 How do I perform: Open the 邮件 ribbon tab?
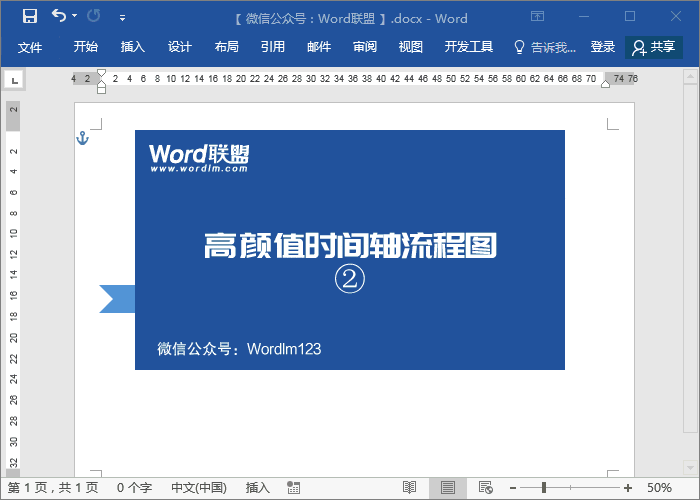(319, 46)
